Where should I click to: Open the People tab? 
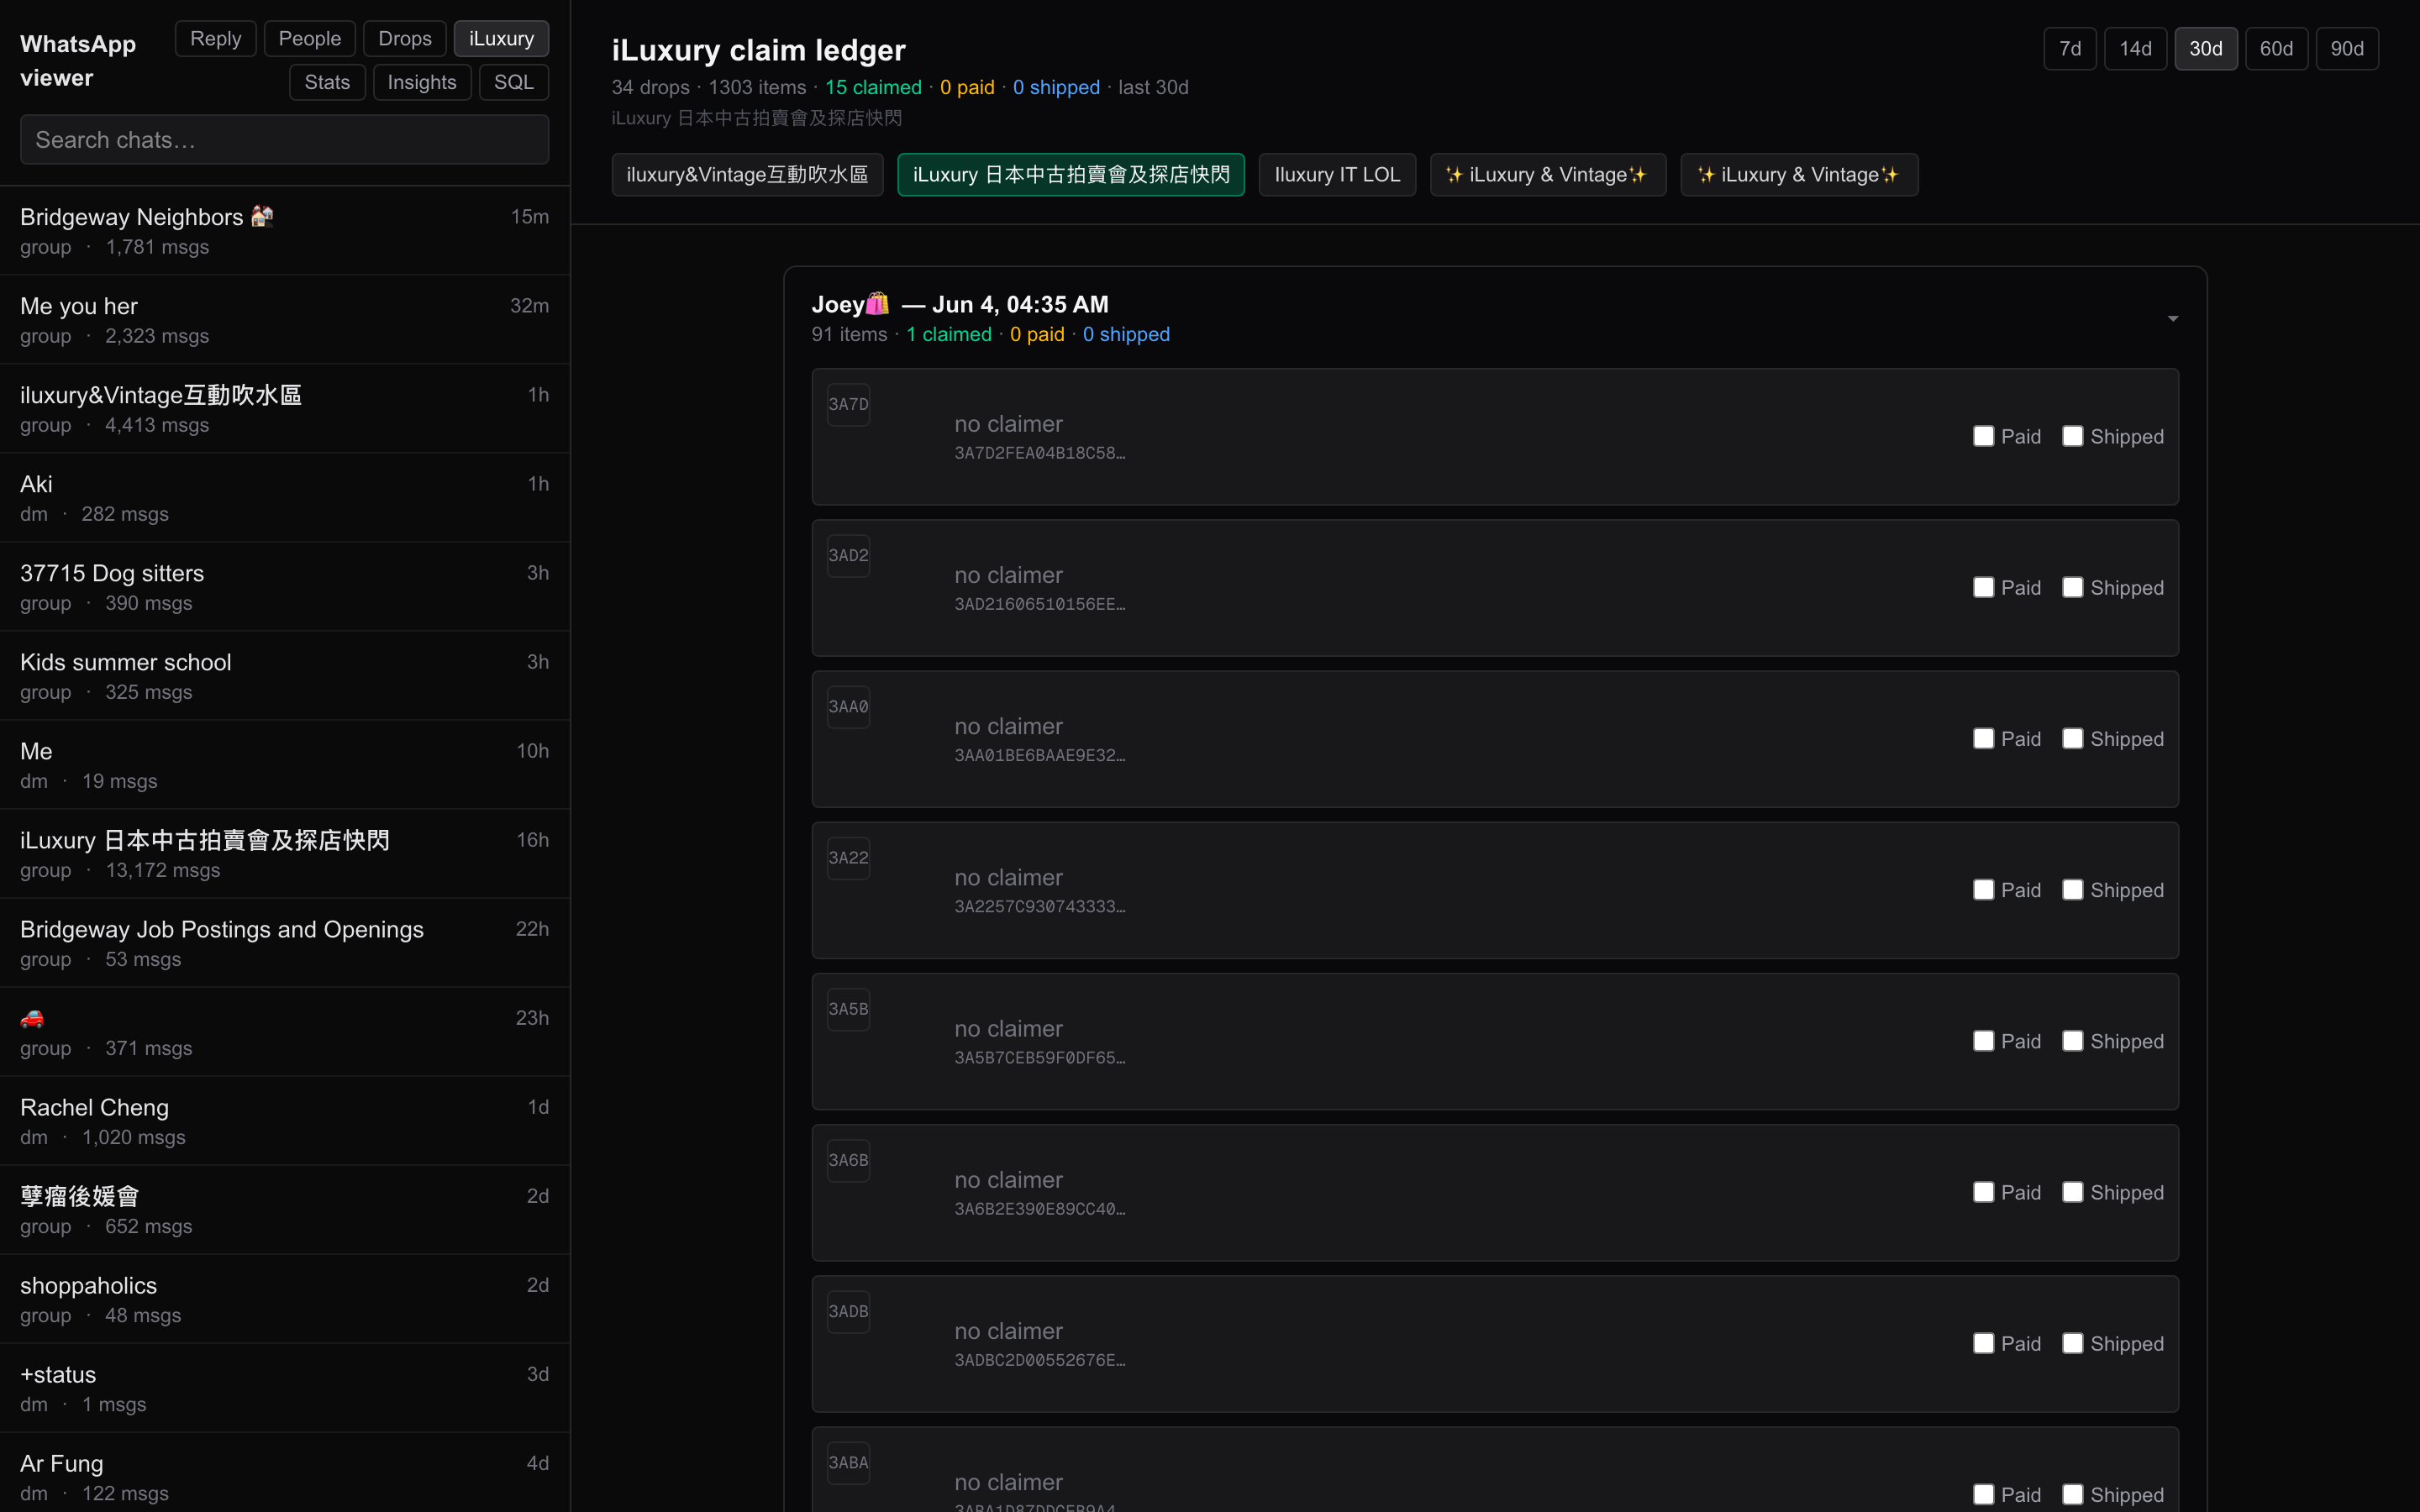[x=310, y=39]
